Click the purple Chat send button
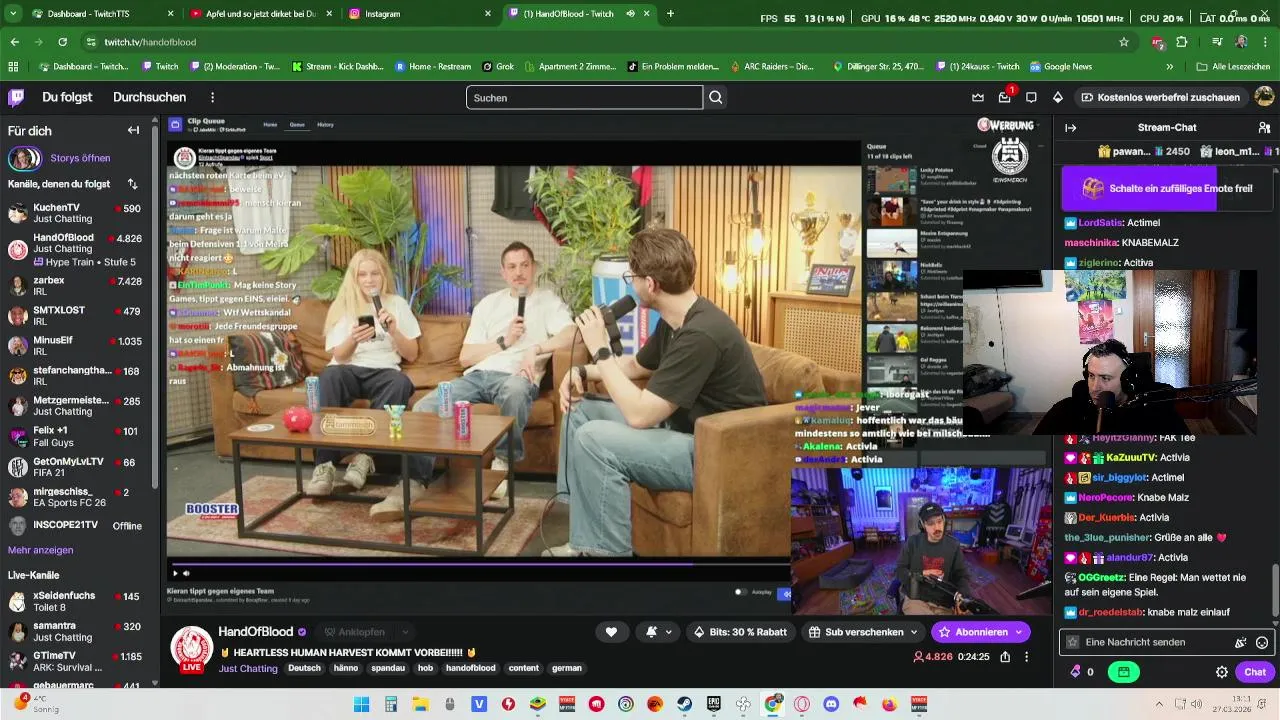The height and width of the screenshot is (720, 1280). (1254, 672)
